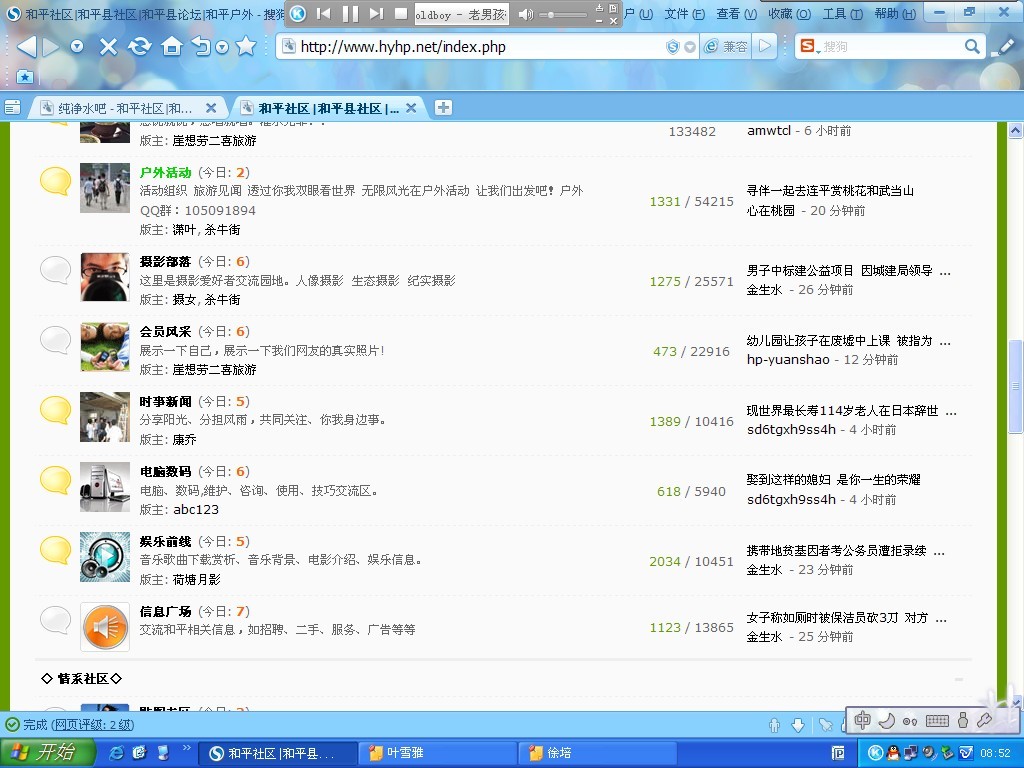Stop loading the page

pyautogui.click(x=108, y=46)
